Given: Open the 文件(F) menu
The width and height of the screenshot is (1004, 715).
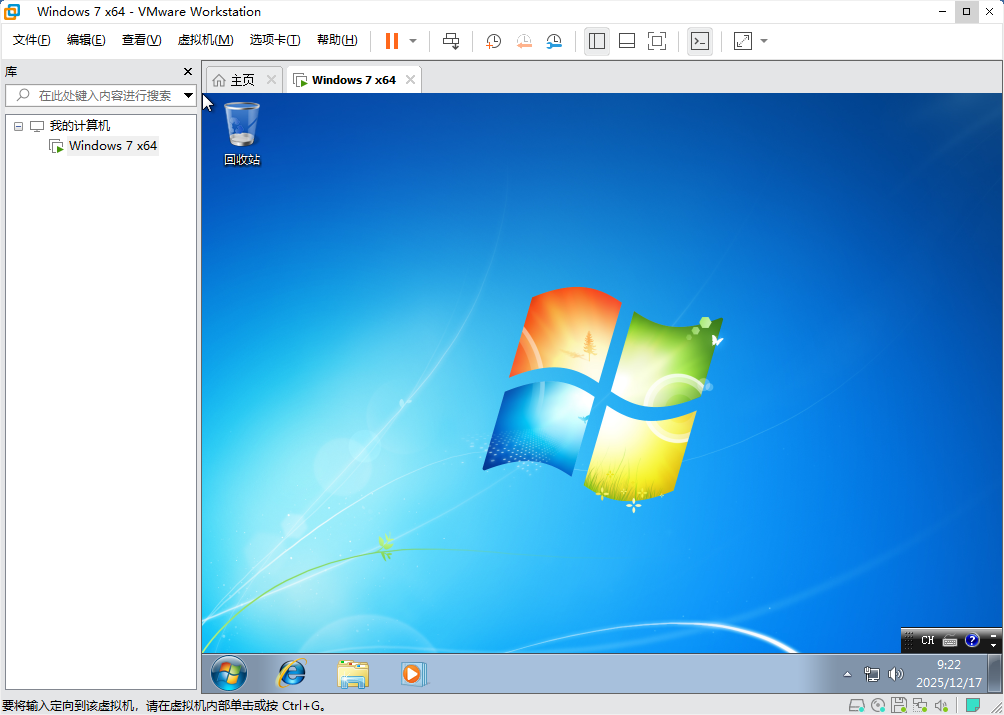Looking at the screenshot, I should (31, 40).
